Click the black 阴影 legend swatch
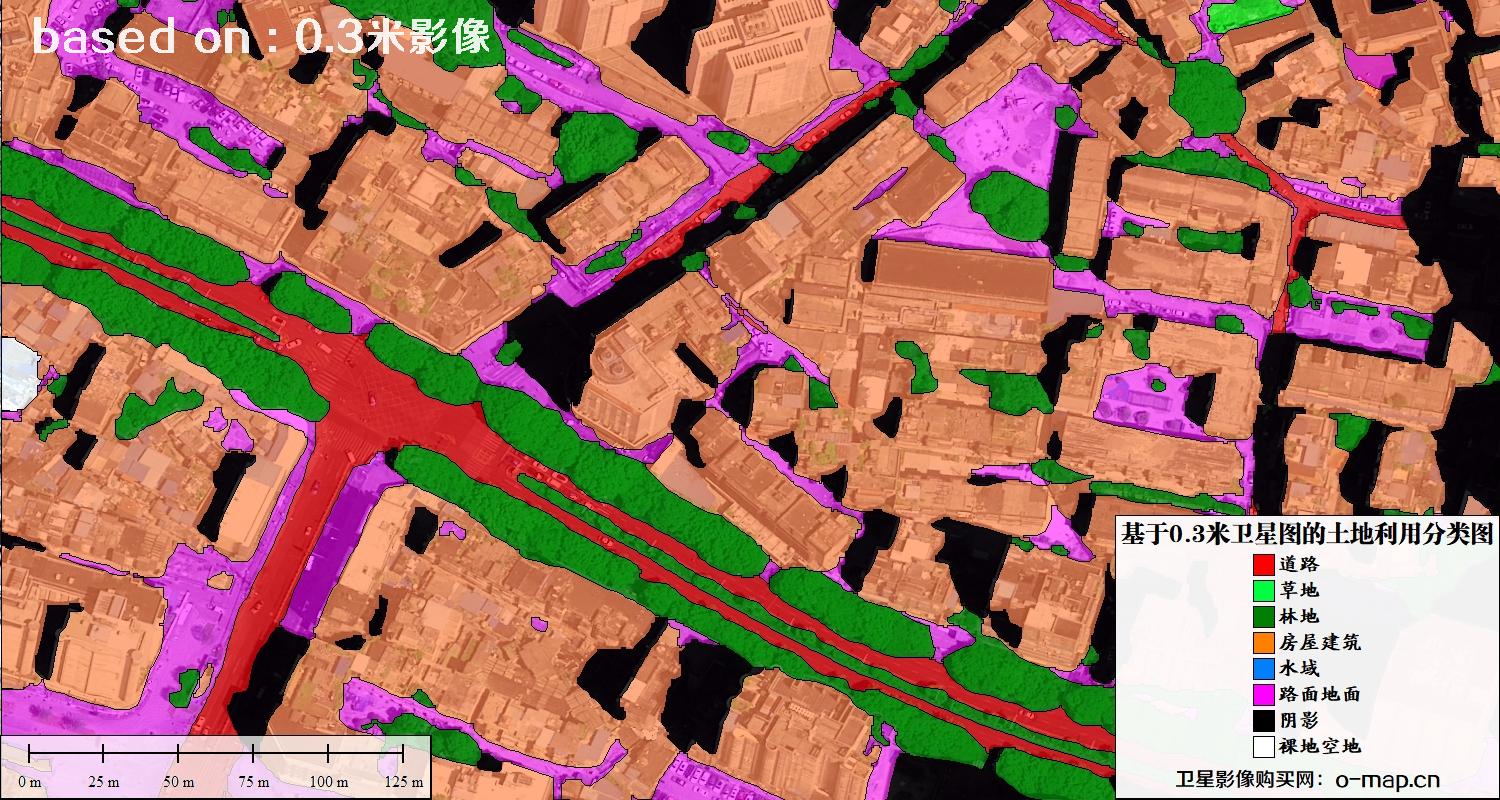 point(1264,720)
